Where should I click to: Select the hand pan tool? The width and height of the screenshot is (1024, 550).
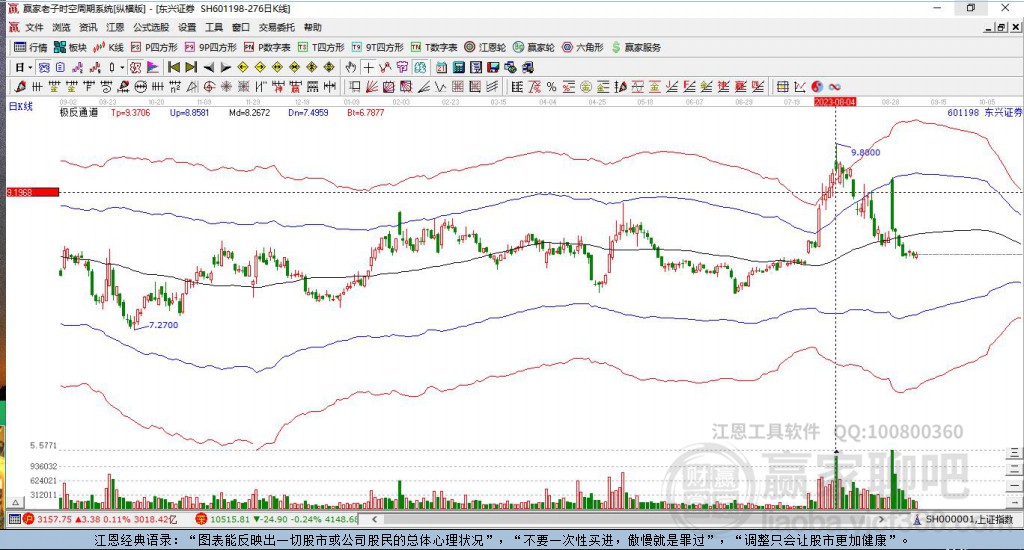[351, 67]
